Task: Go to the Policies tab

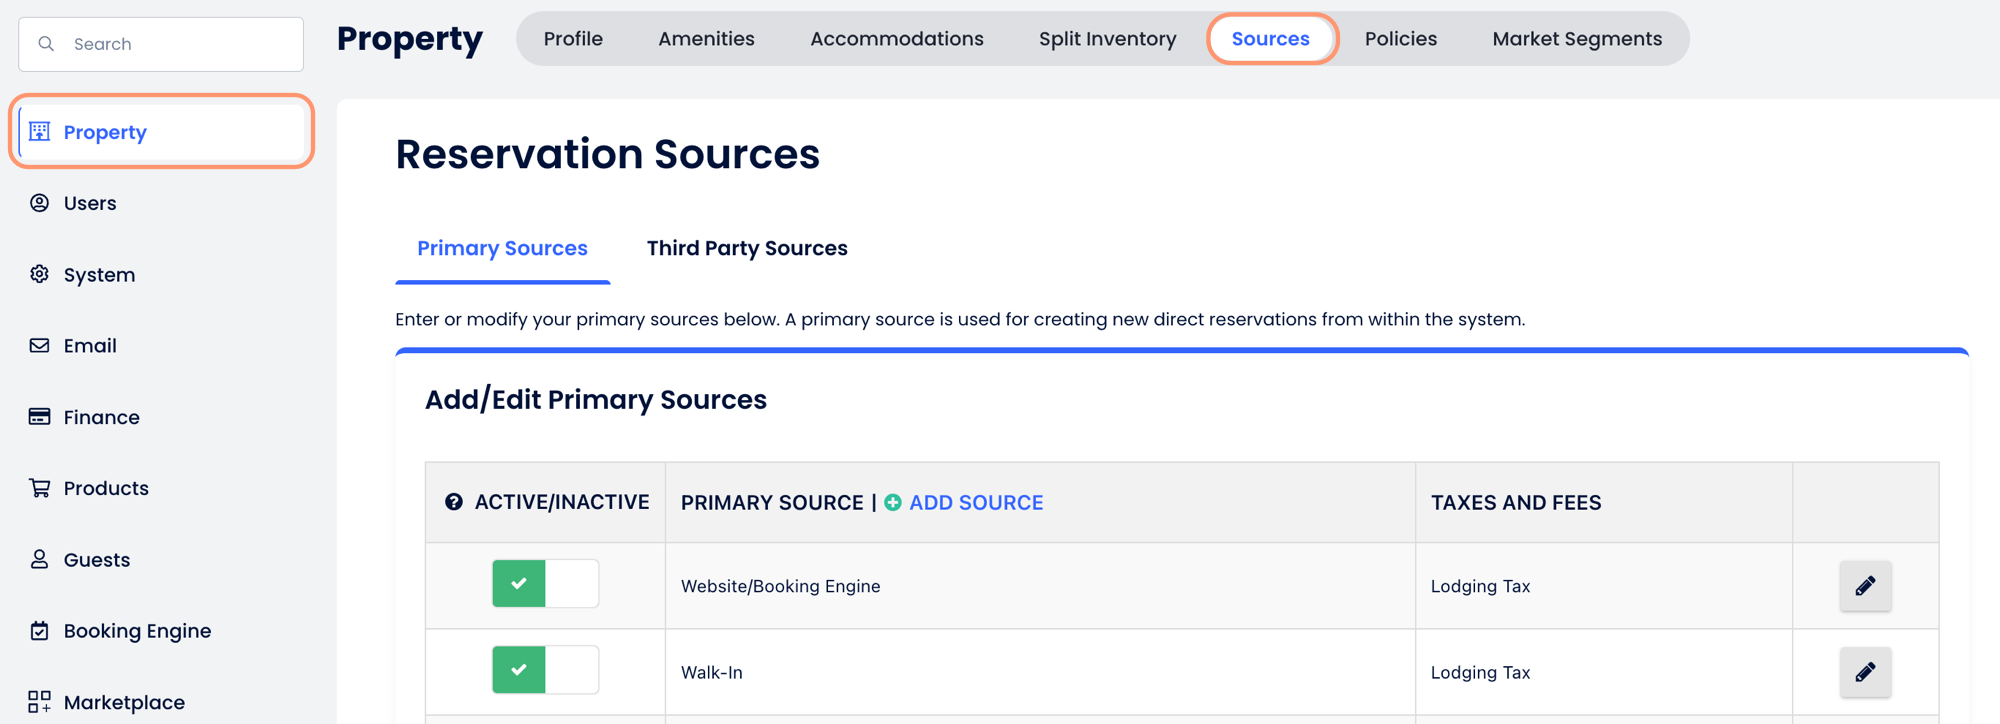Action: [1400, 39]
